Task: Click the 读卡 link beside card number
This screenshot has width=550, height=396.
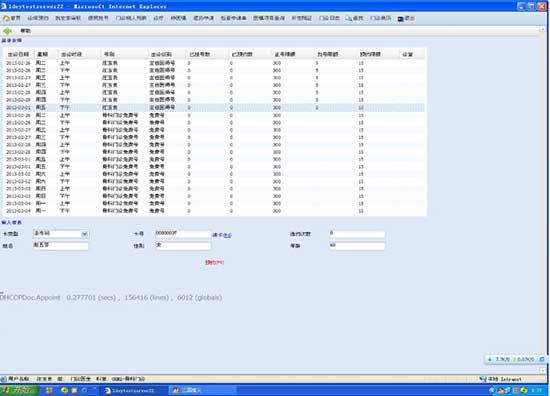Action: pyautogui.click(x=222, y=235)
